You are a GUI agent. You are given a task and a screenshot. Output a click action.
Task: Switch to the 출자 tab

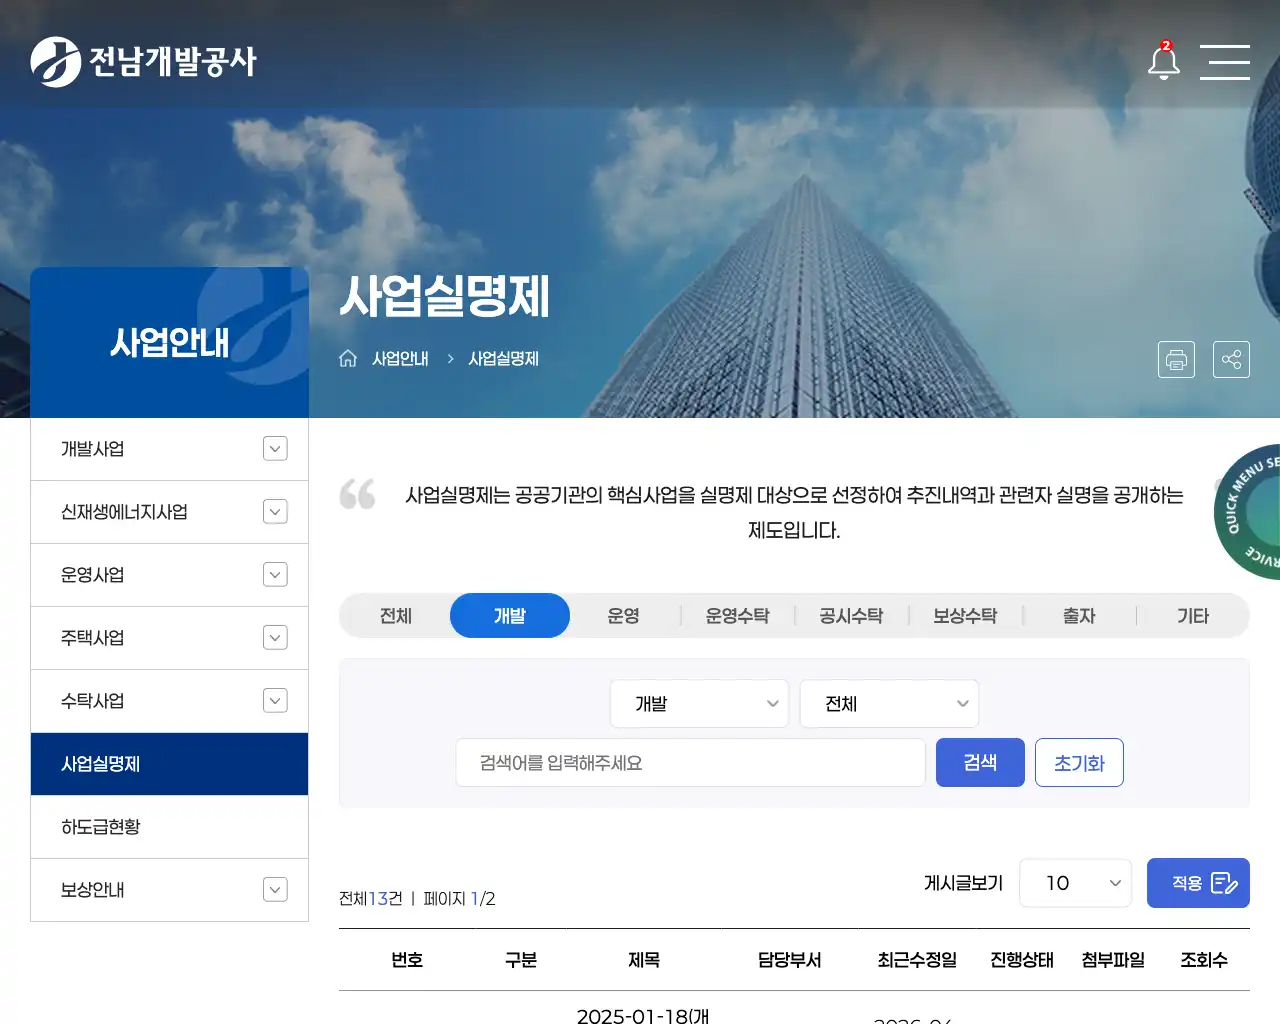1080,616
